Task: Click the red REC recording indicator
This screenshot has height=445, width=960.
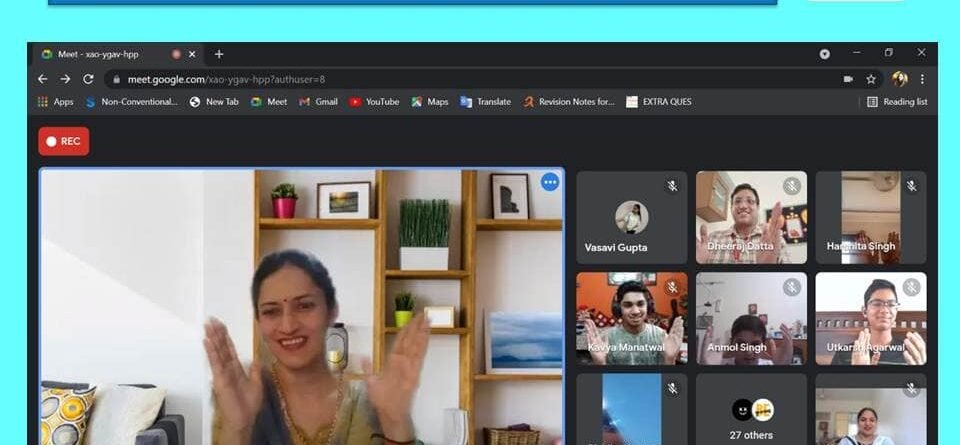Action: click(64, 141)
